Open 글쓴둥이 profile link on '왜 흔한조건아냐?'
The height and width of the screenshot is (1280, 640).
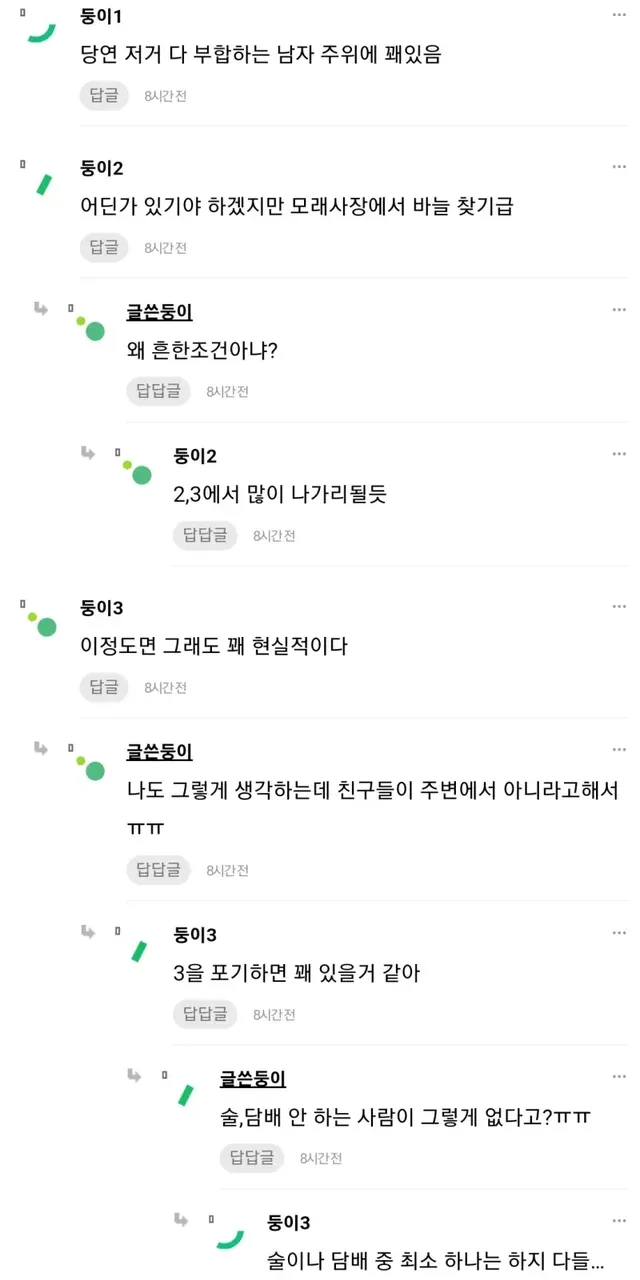[159, 312]
